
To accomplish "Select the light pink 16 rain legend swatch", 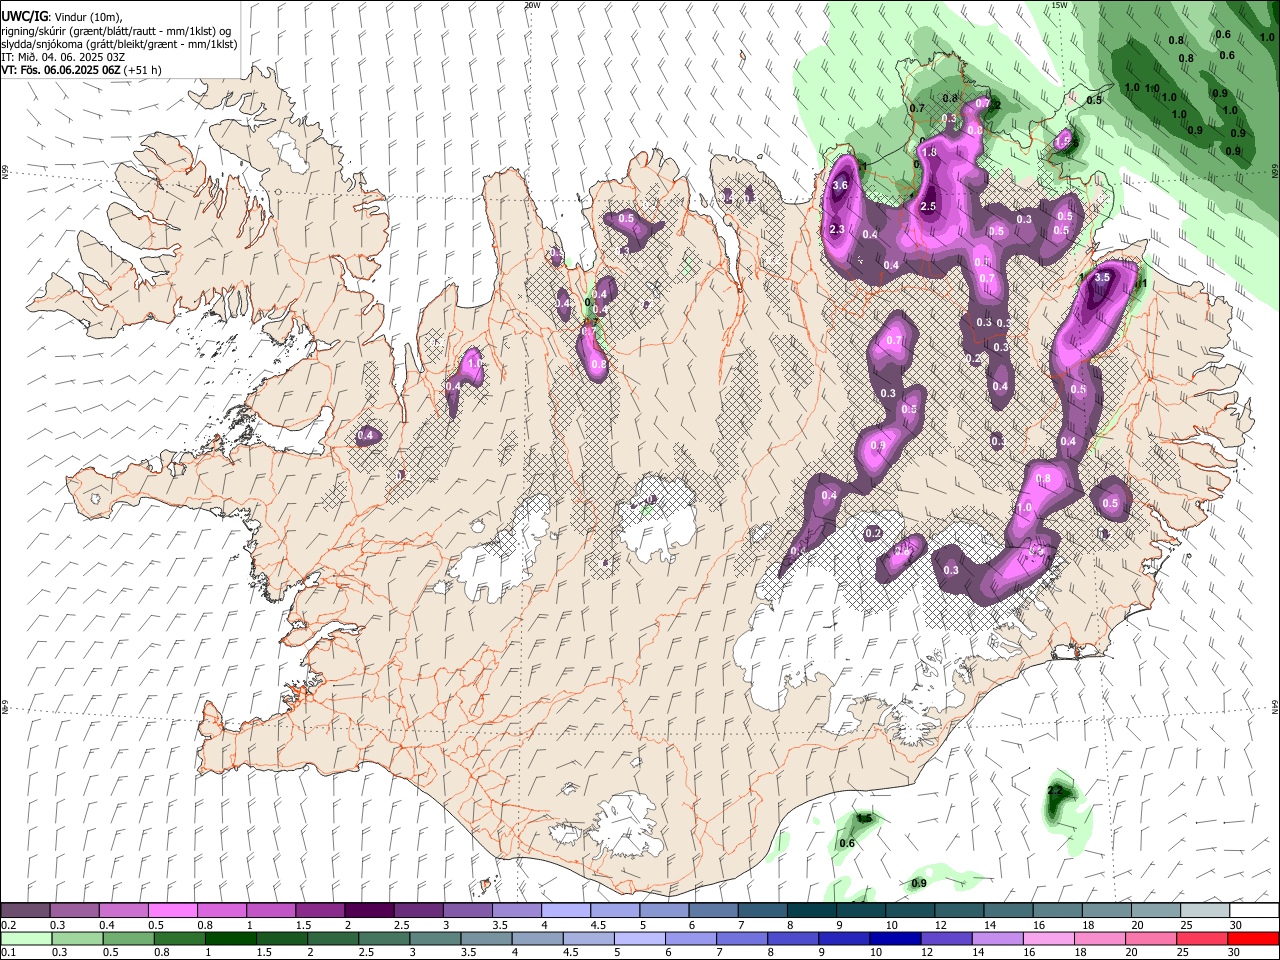I will click(1049, 938).
